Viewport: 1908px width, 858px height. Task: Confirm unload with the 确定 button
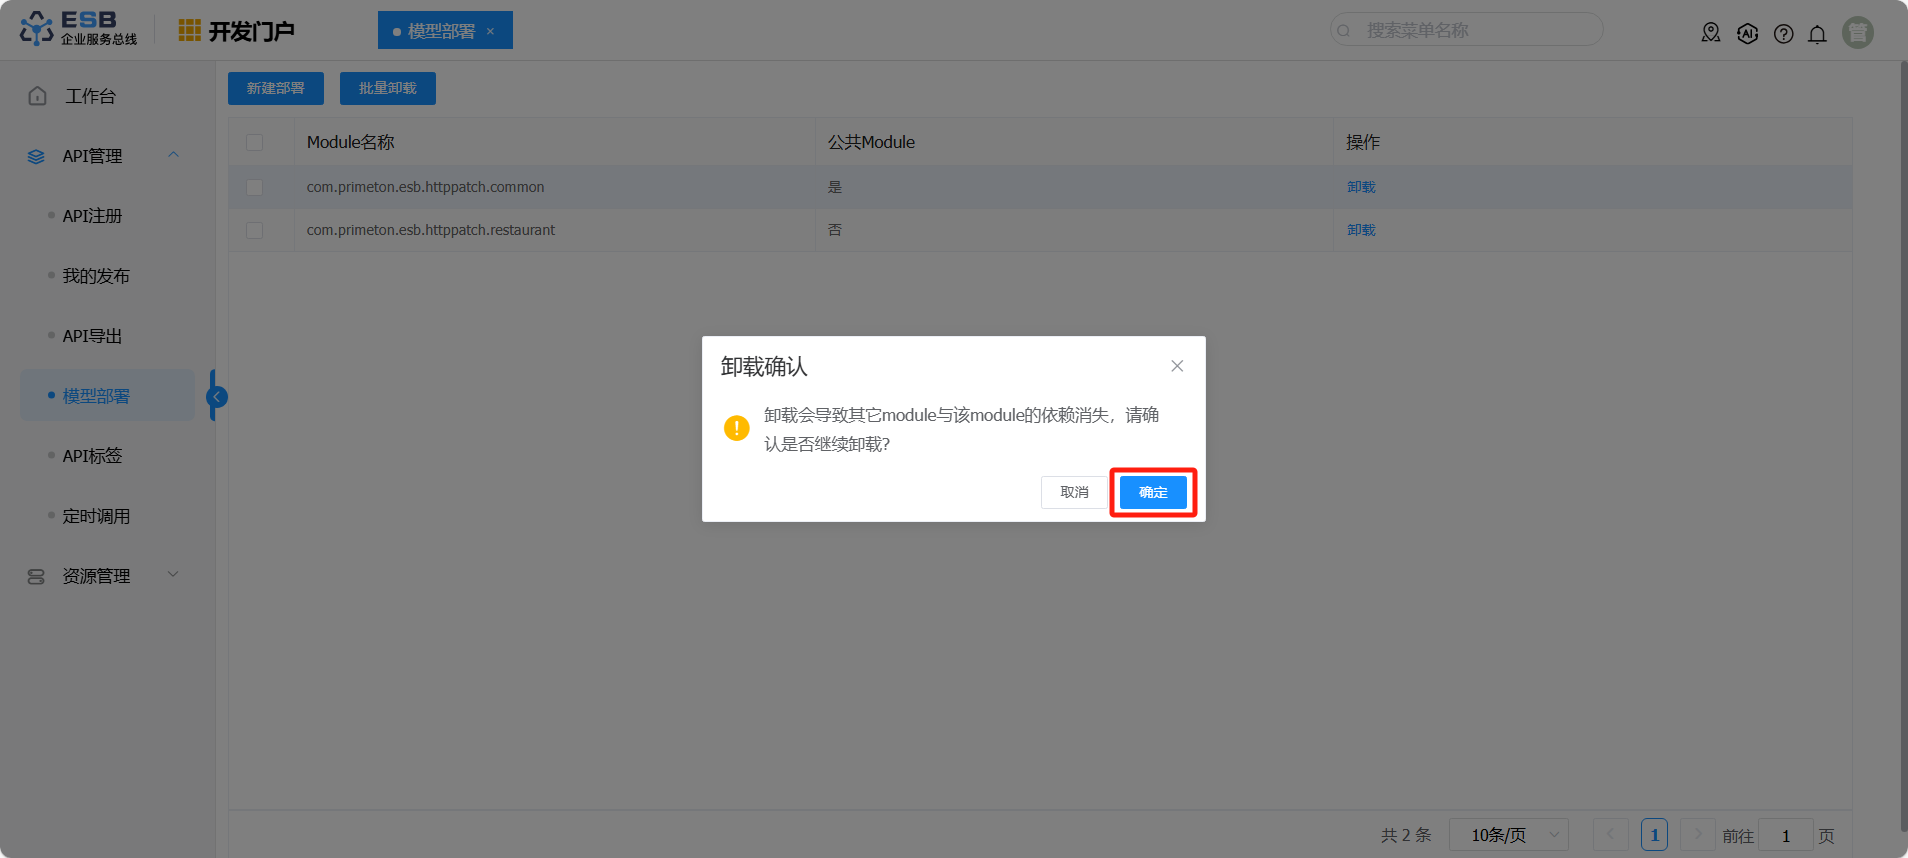[1153, 492]
